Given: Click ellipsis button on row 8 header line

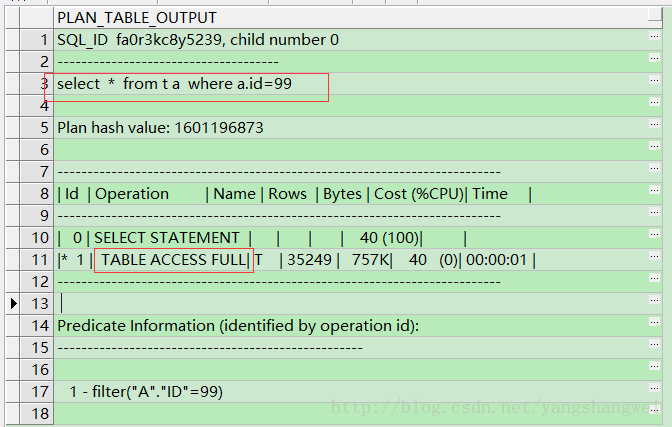Looking at the screenshot, I should [x=652, y=193].
